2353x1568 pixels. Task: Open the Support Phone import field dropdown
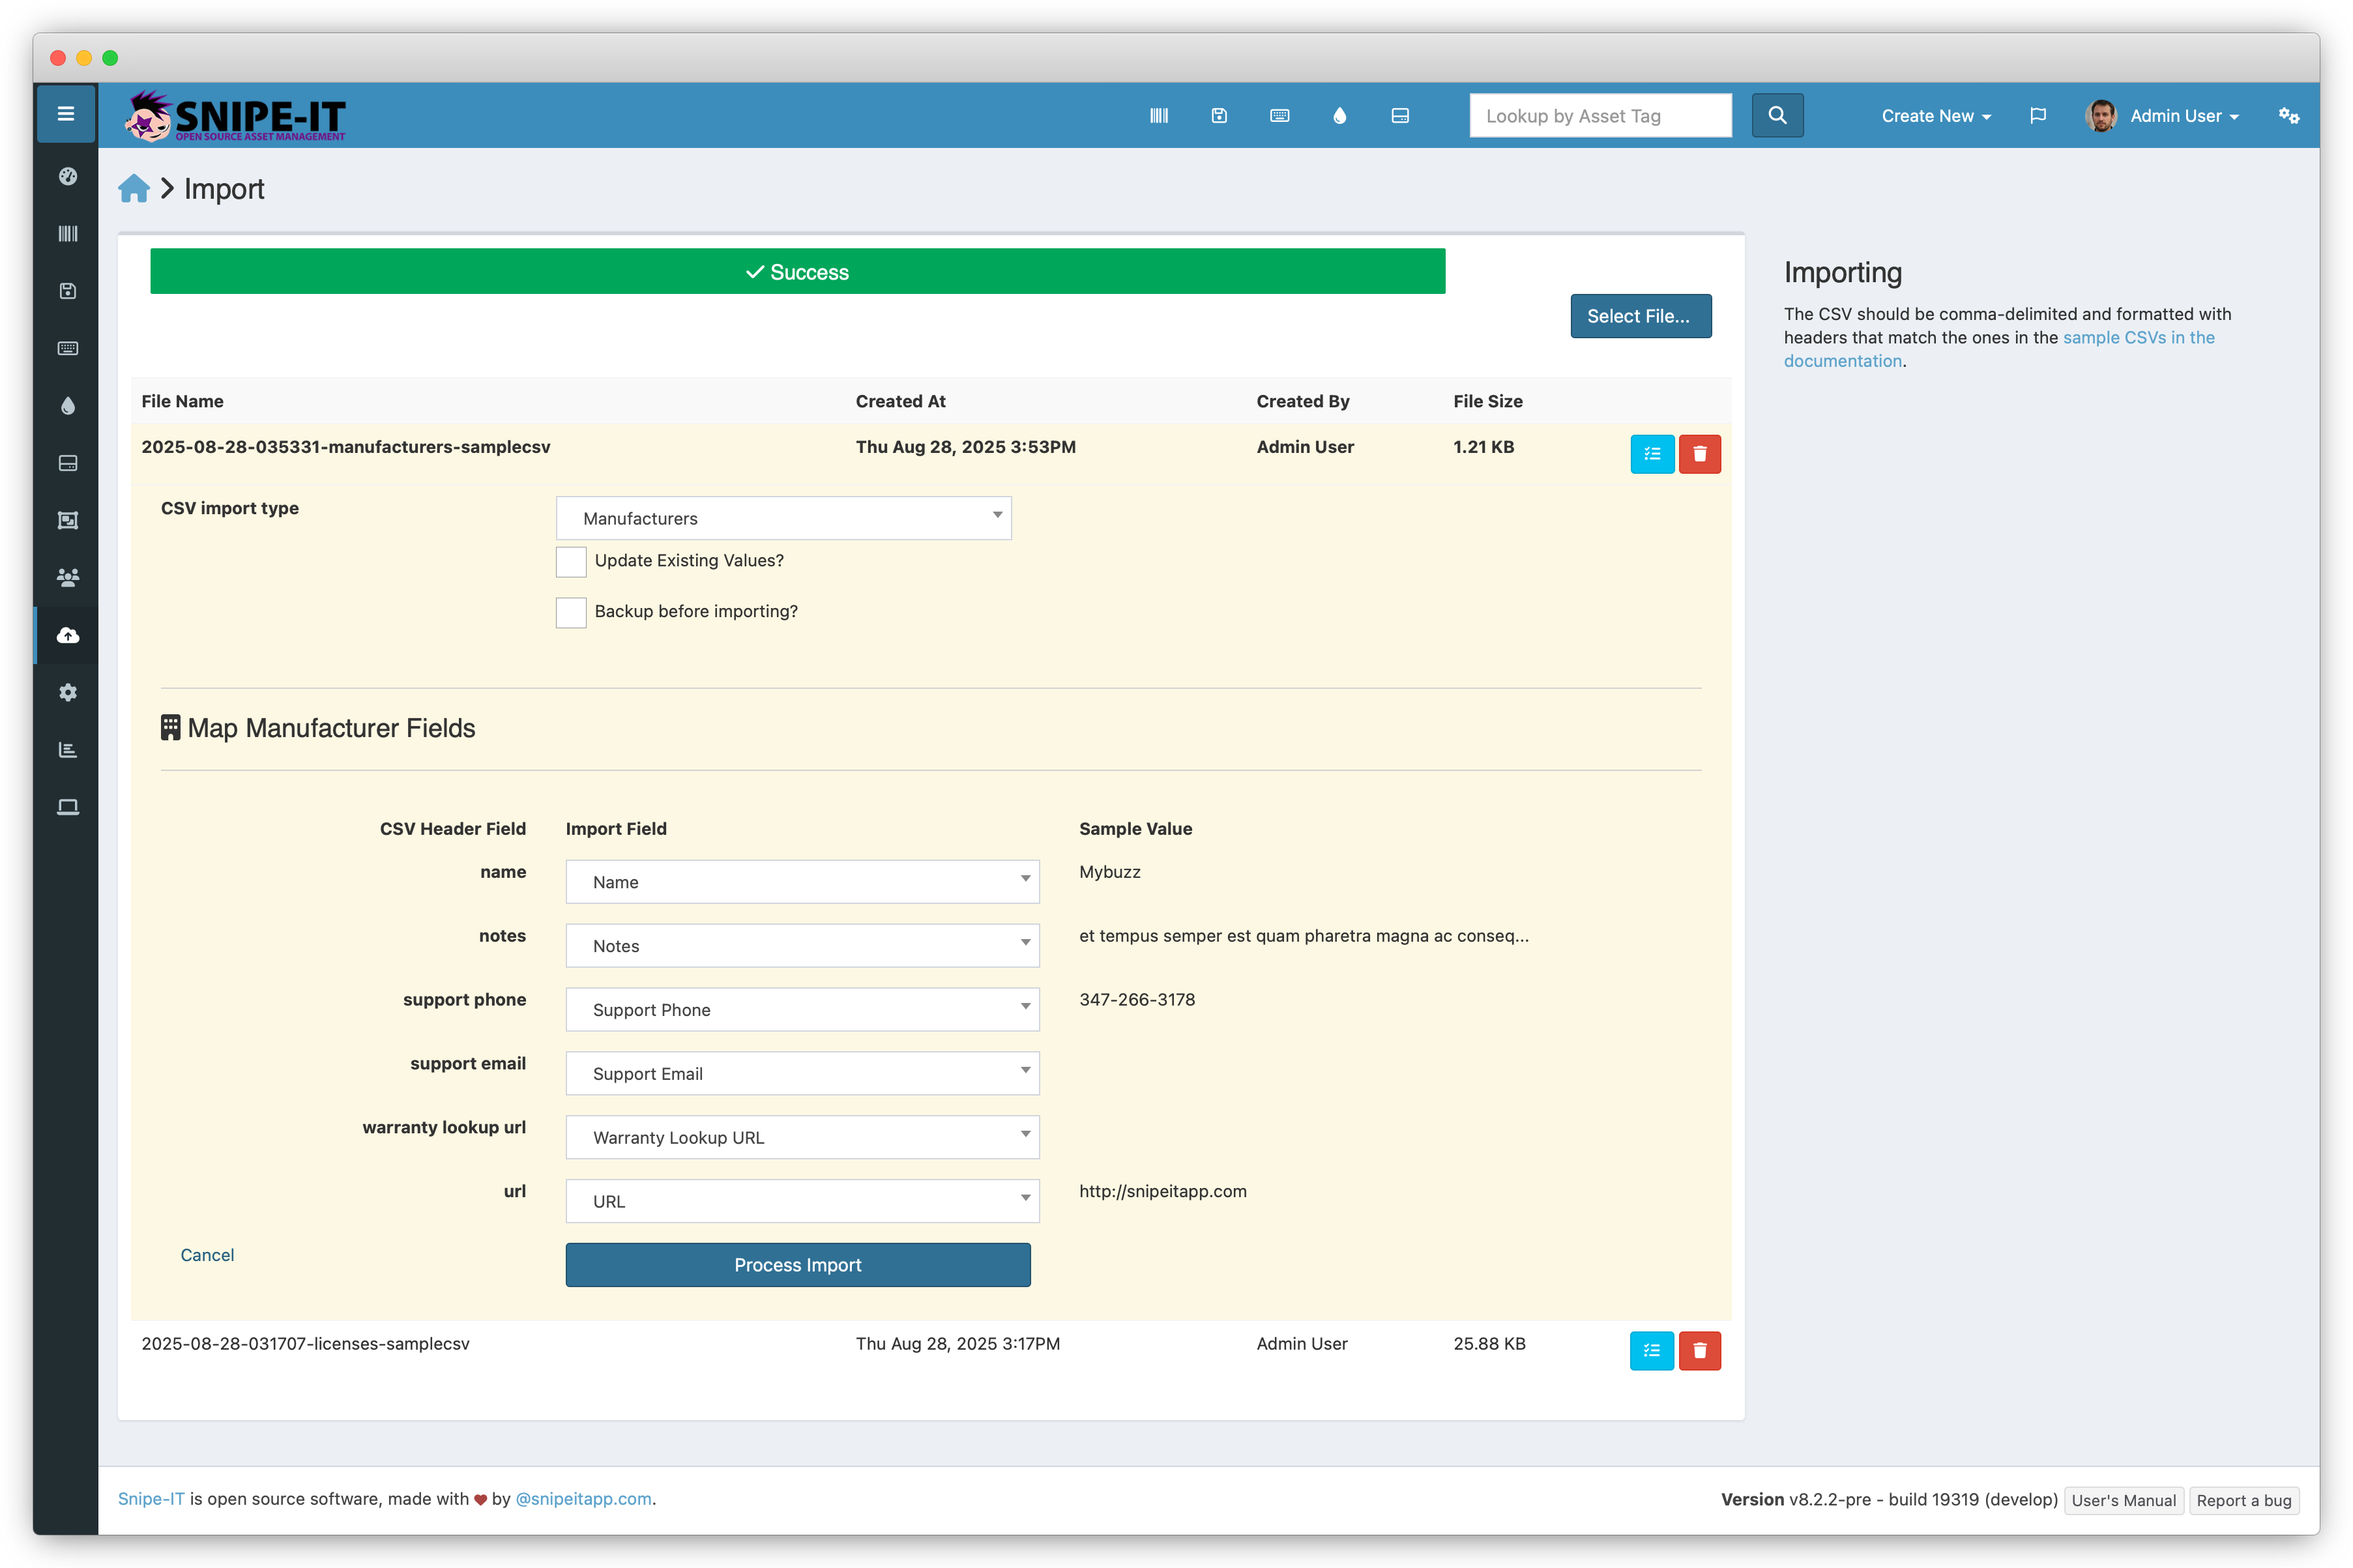(x=802, y=1010)
